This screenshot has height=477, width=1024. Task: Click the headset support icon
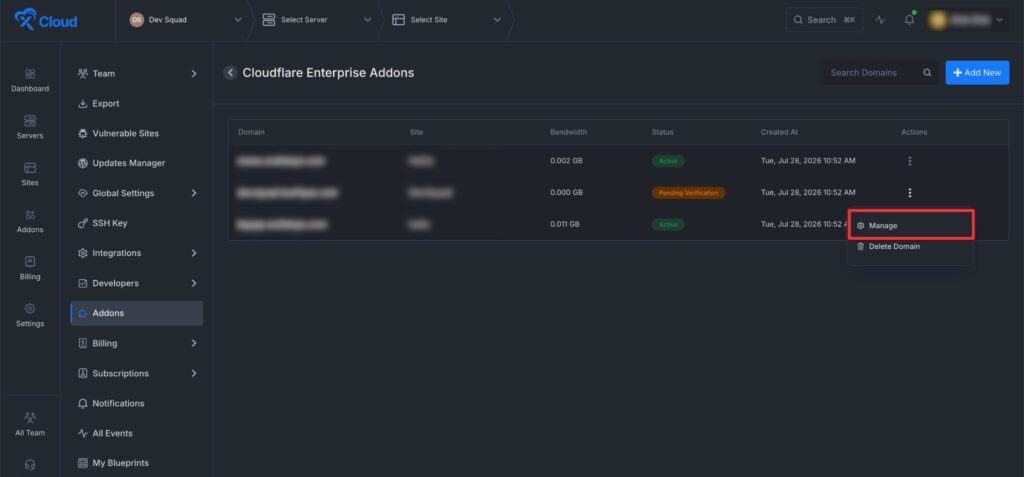pyautogui.click(x=30, y=465)
